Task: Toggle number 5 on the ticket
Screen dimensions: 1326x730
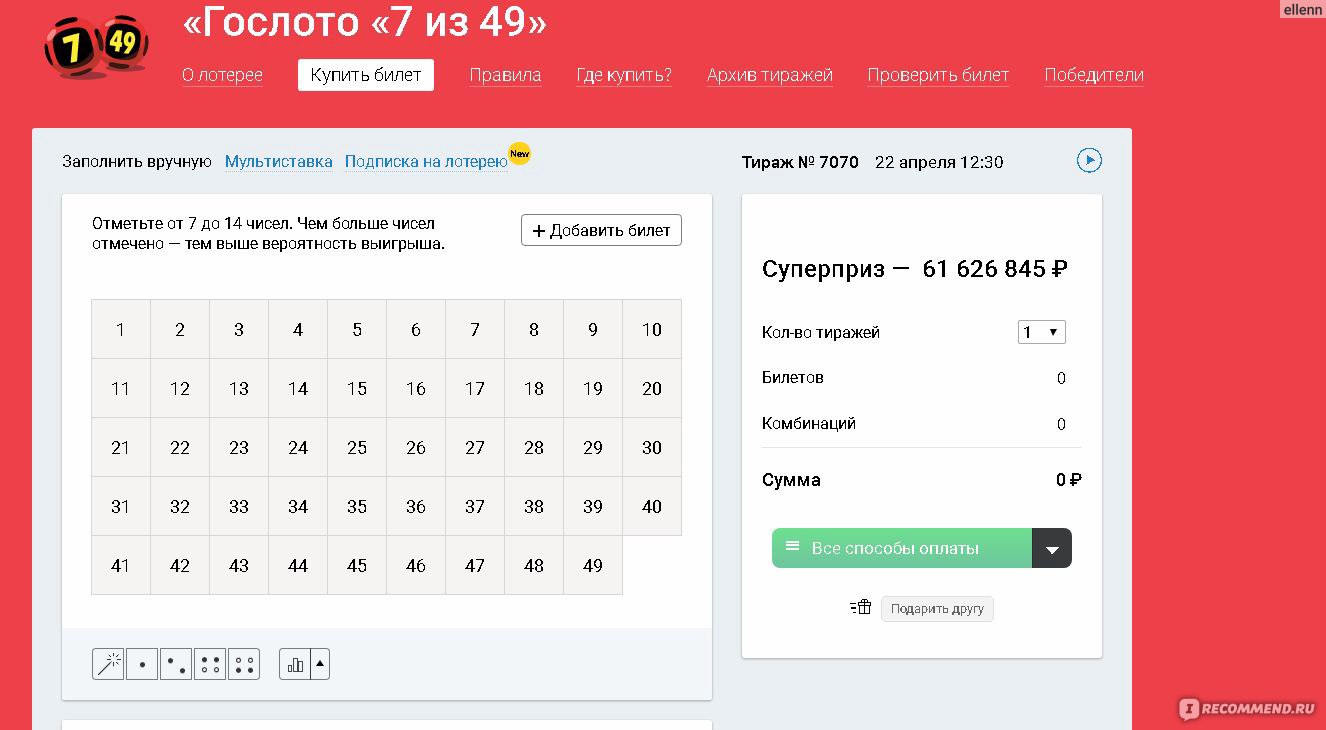Action: tap(357, 329)
